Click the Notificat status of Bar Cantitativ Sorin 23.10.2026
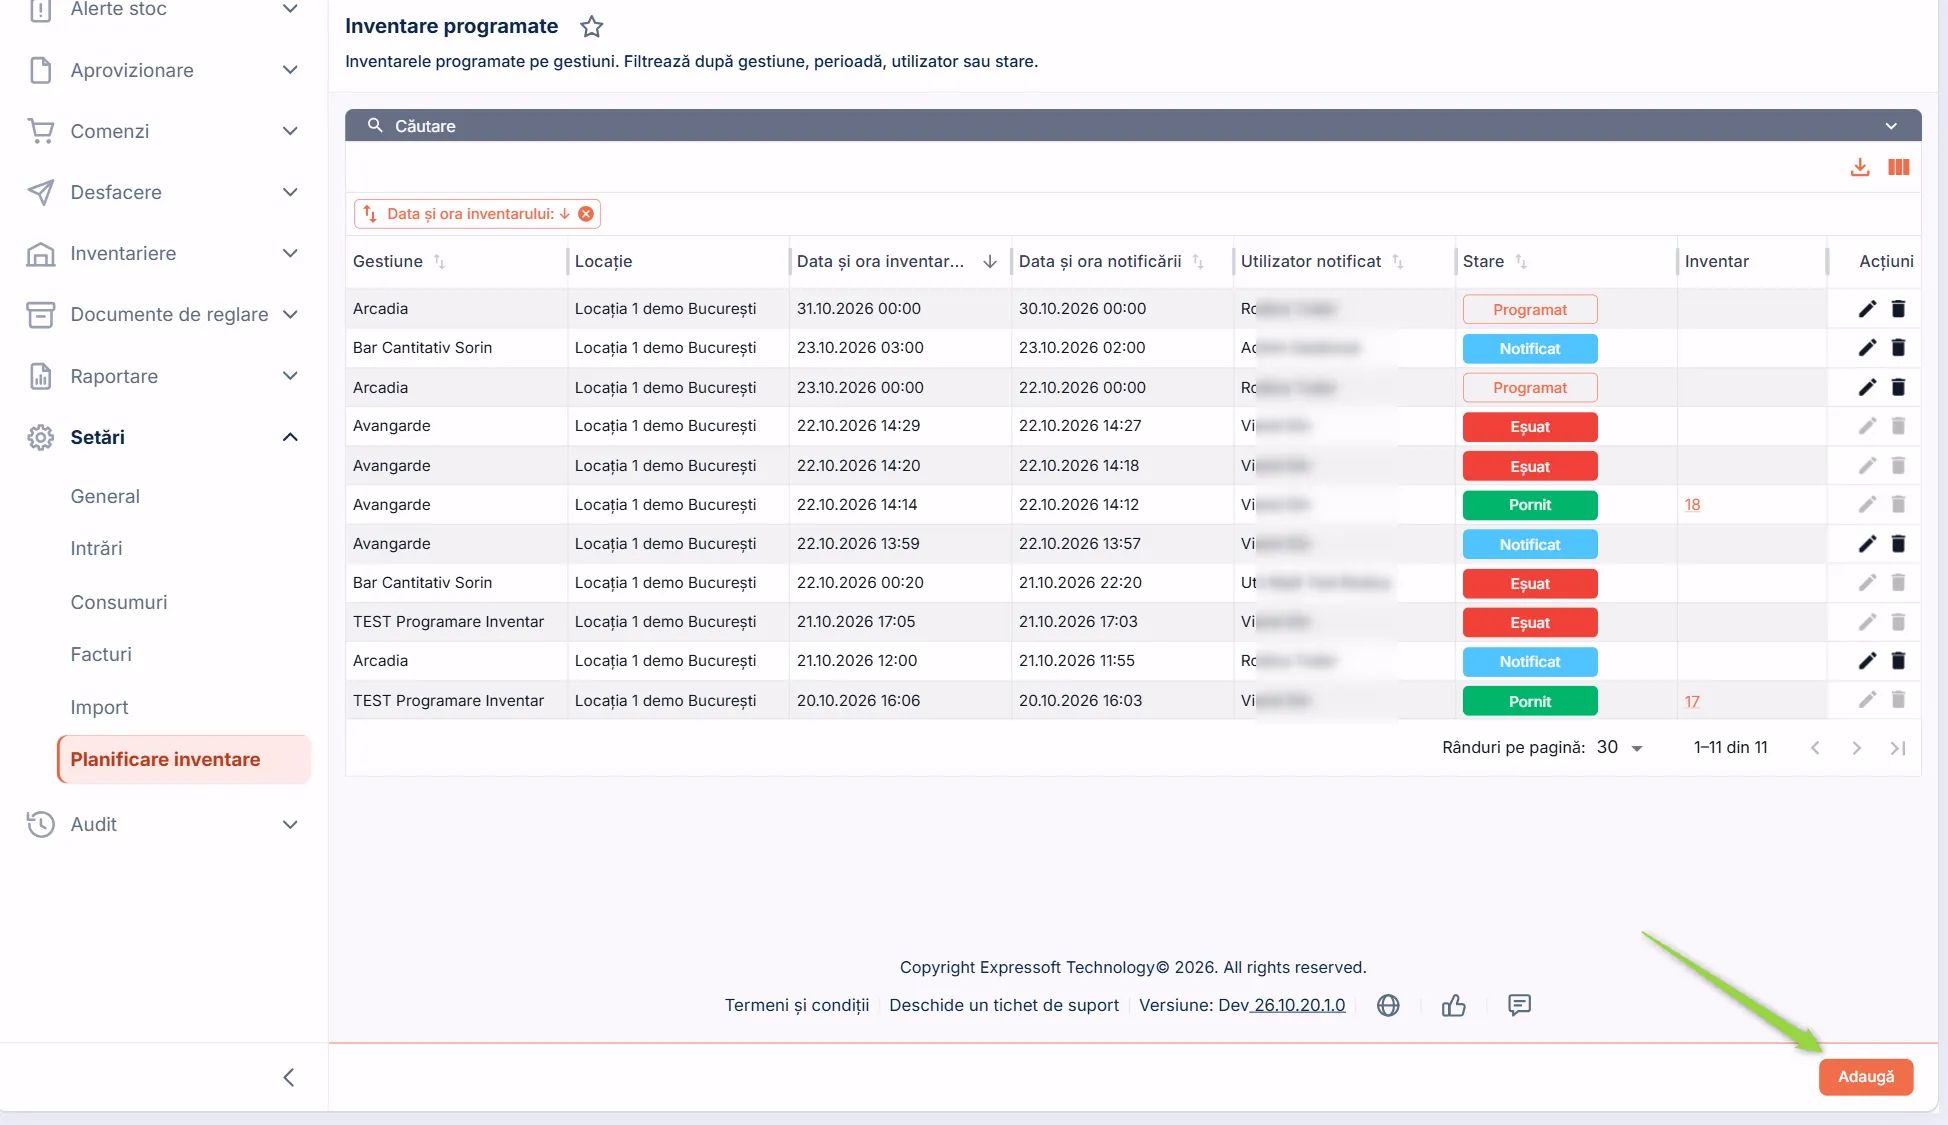This screenshot has width=1948, height=1125. [x=1530, y=348]
